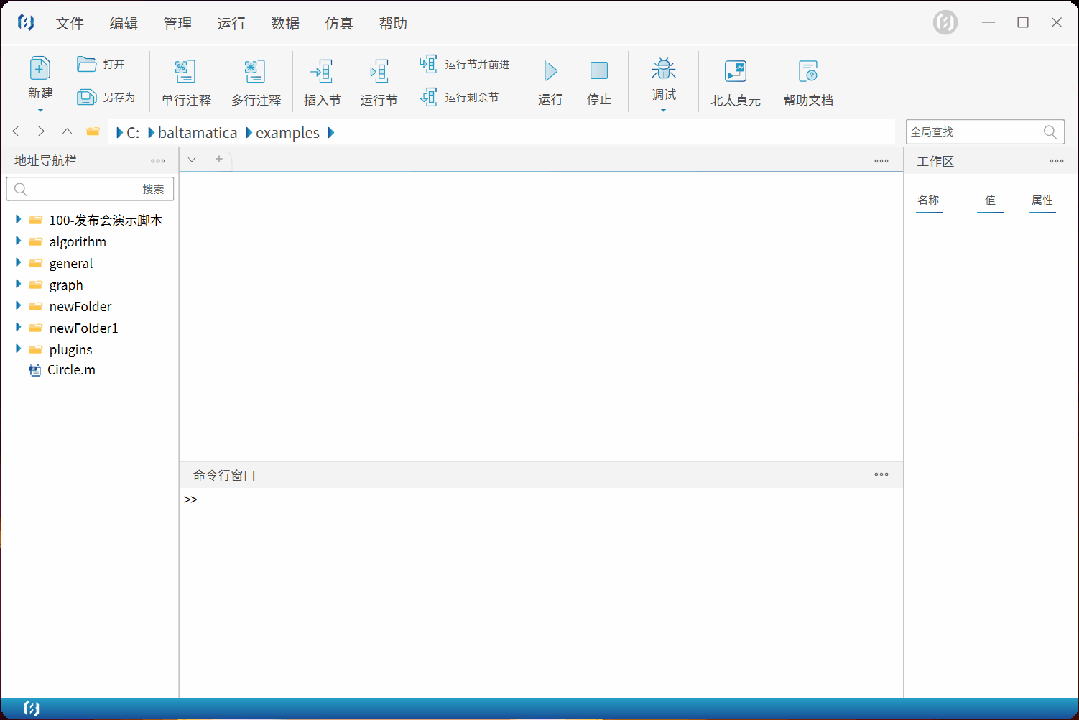Click the 打开 open folder icon

(87, 64)
